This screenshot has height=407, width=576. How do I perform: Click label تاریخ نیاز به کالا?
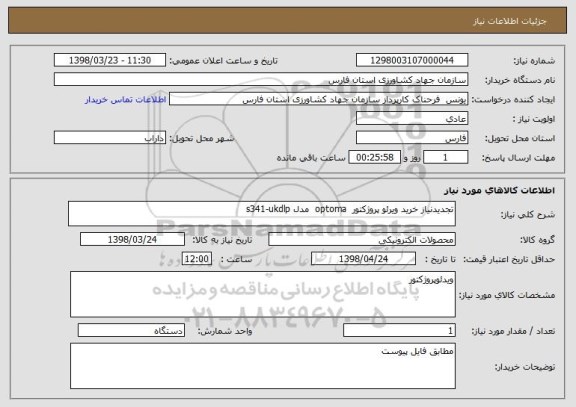click(222, 240)
